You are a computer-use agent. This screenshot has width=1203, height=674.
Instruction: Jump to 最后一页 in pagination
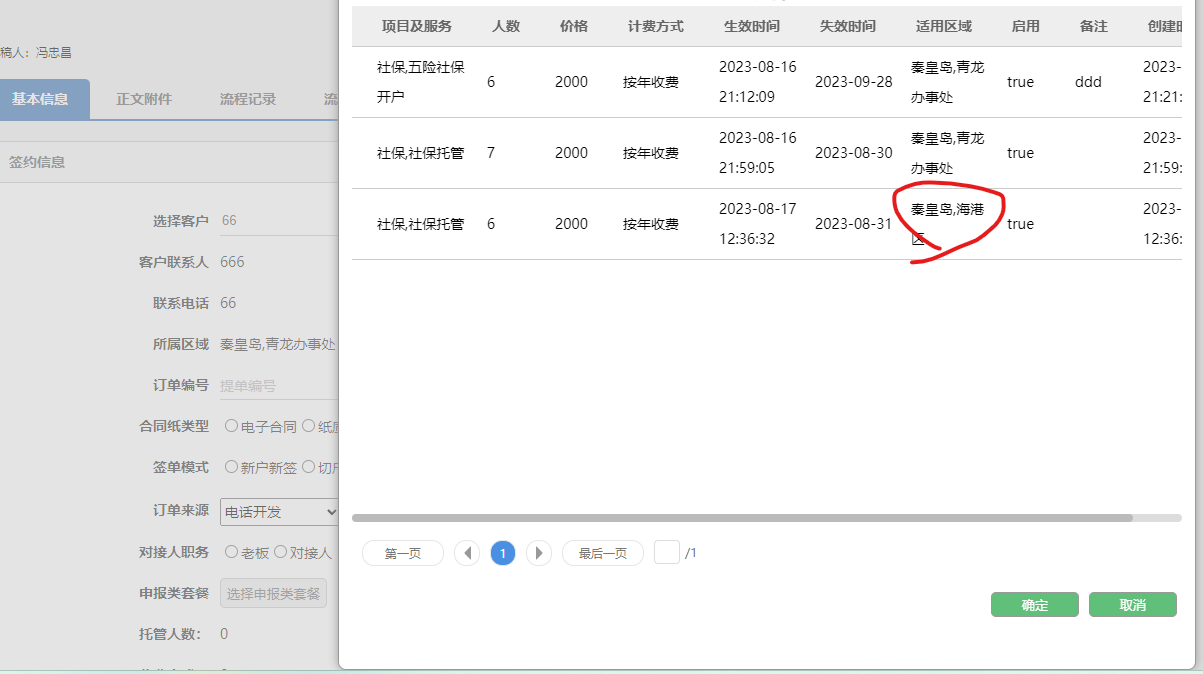pos(602,553)
